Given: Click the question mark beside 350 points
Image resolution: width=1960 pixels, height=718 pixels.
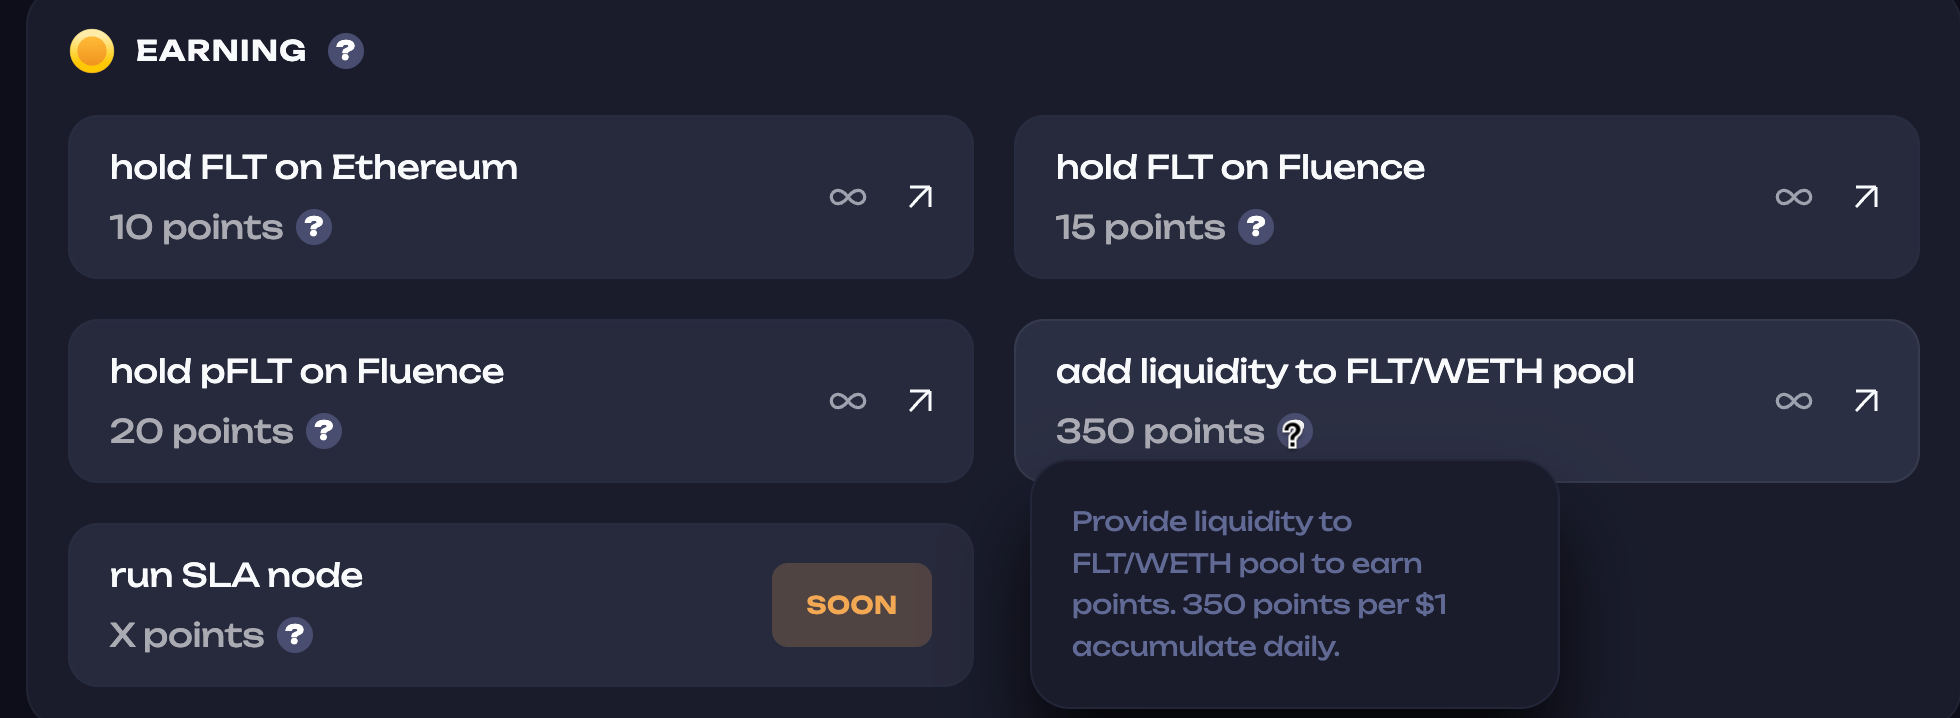Looking at the screenshot, I should 1295,432.
